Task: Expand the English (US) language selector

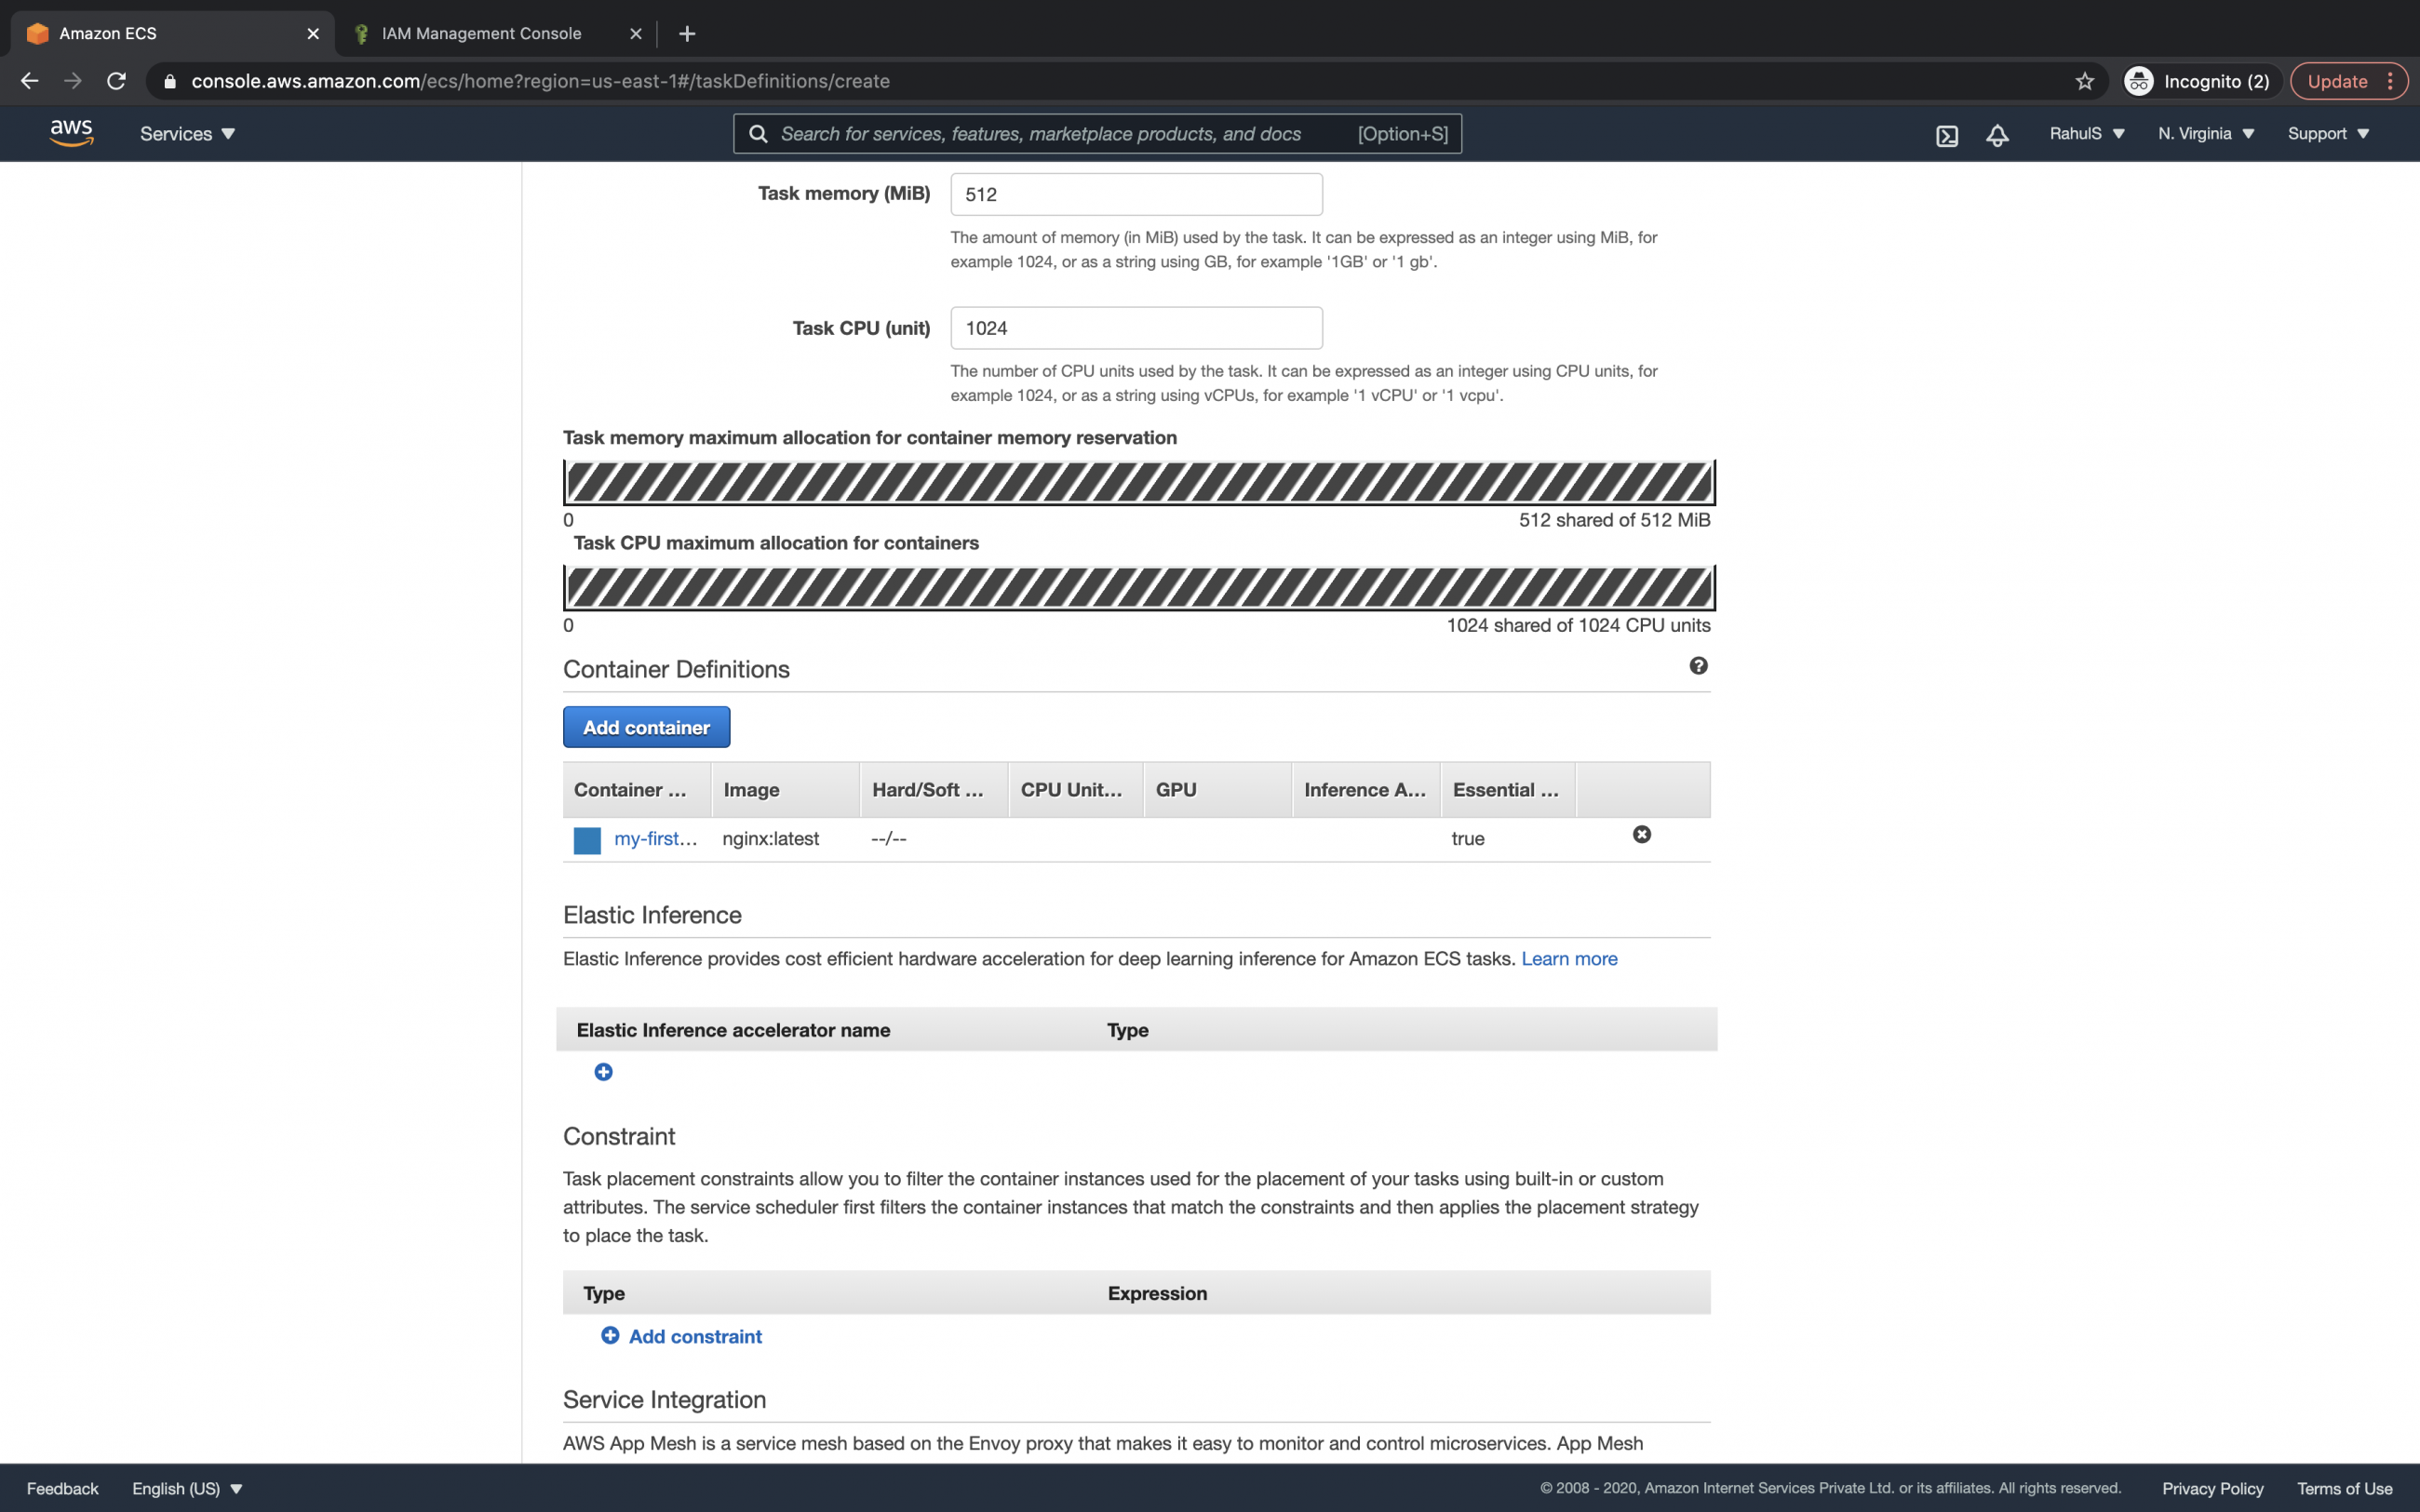Action: tap(186, 1488)
